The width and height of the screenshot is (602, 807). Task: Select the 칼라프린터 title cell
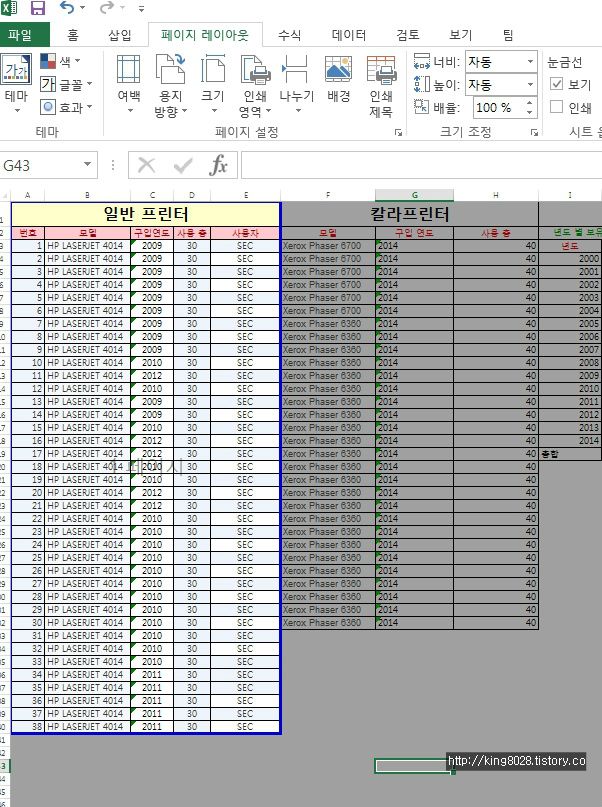click(410, 214)
